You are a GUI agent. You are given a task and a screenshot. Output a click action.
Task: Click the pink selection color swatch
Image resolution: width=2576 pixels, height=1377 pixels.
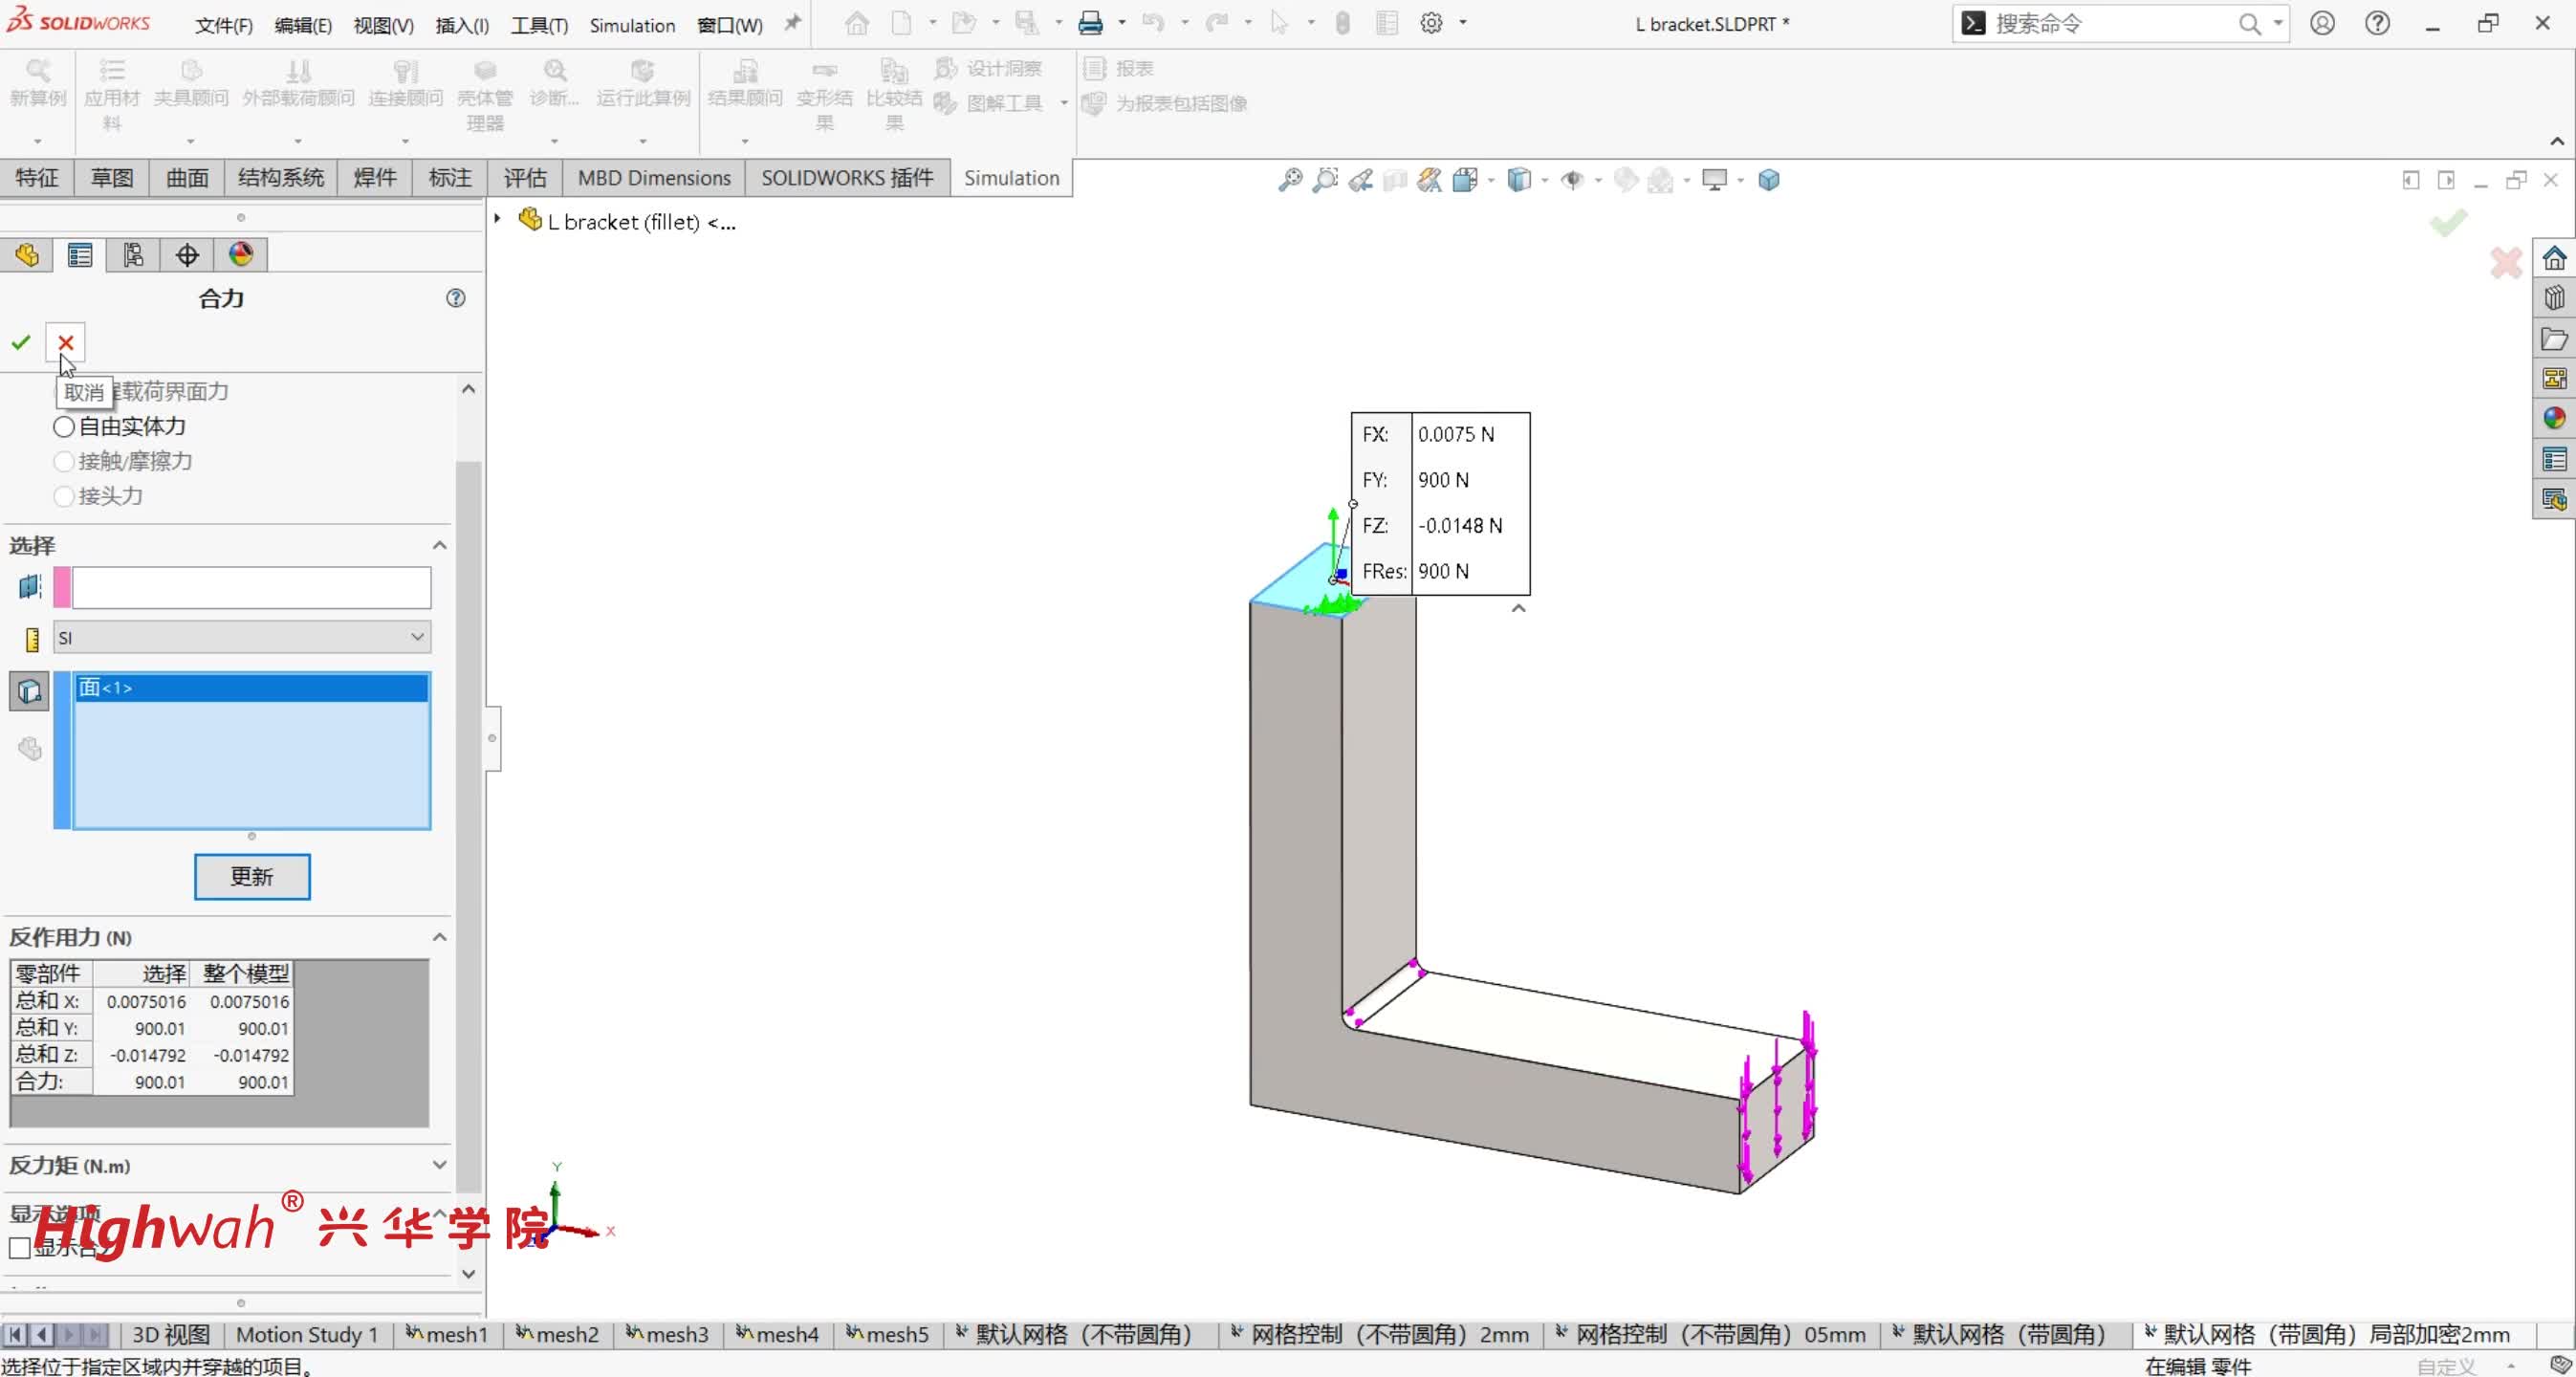(x=62, y=588)
